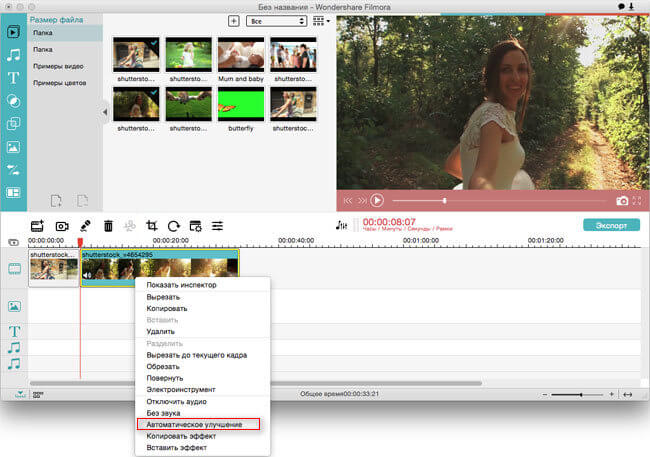Toggle the picture-in-picture track icon
Viewport: 650px width, 457px height.
click(x=14, y=306)
